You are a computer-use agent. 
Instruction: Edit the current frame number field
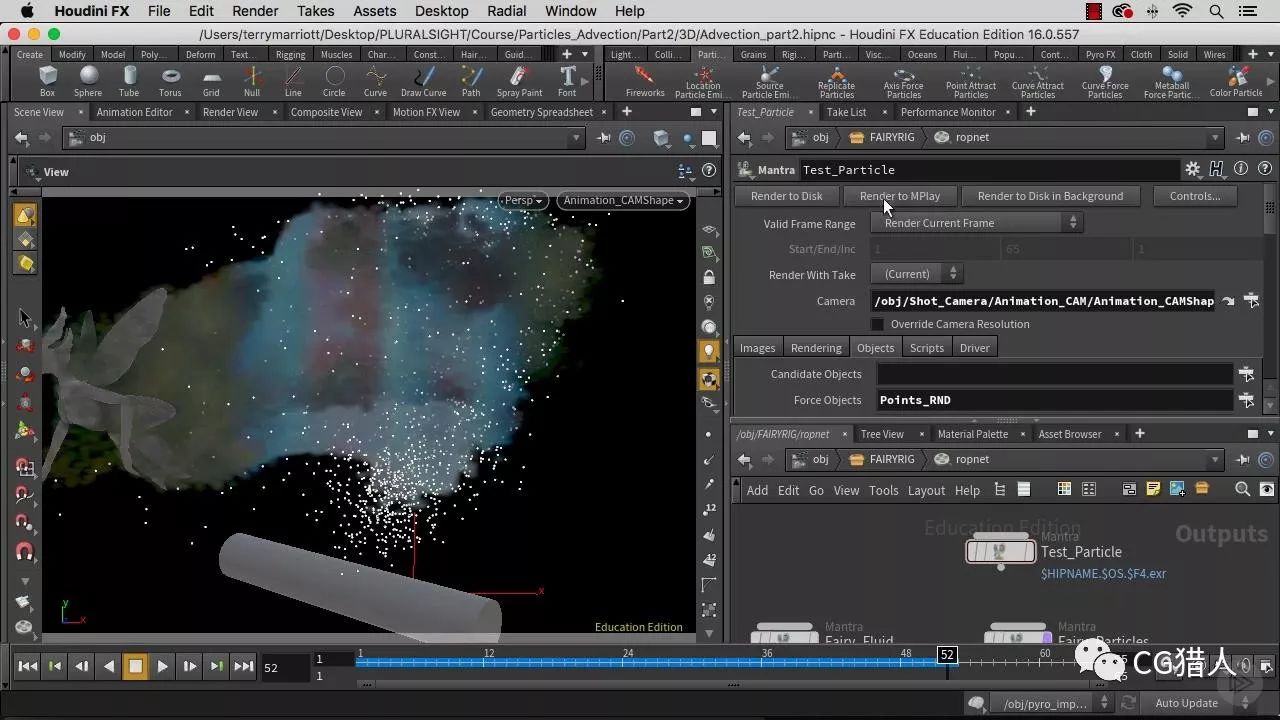click(283, 667)
